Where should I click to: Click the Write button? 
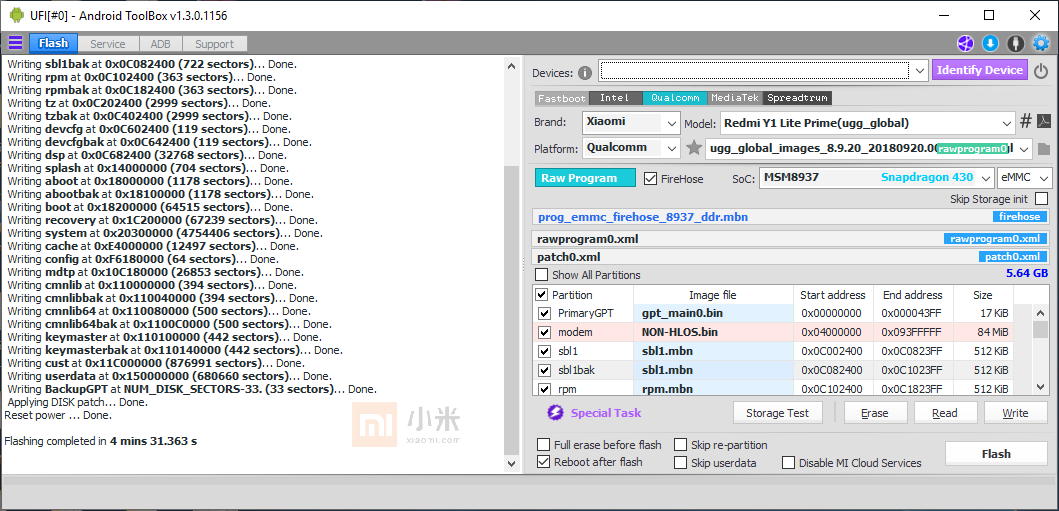tap(1015, 413)
